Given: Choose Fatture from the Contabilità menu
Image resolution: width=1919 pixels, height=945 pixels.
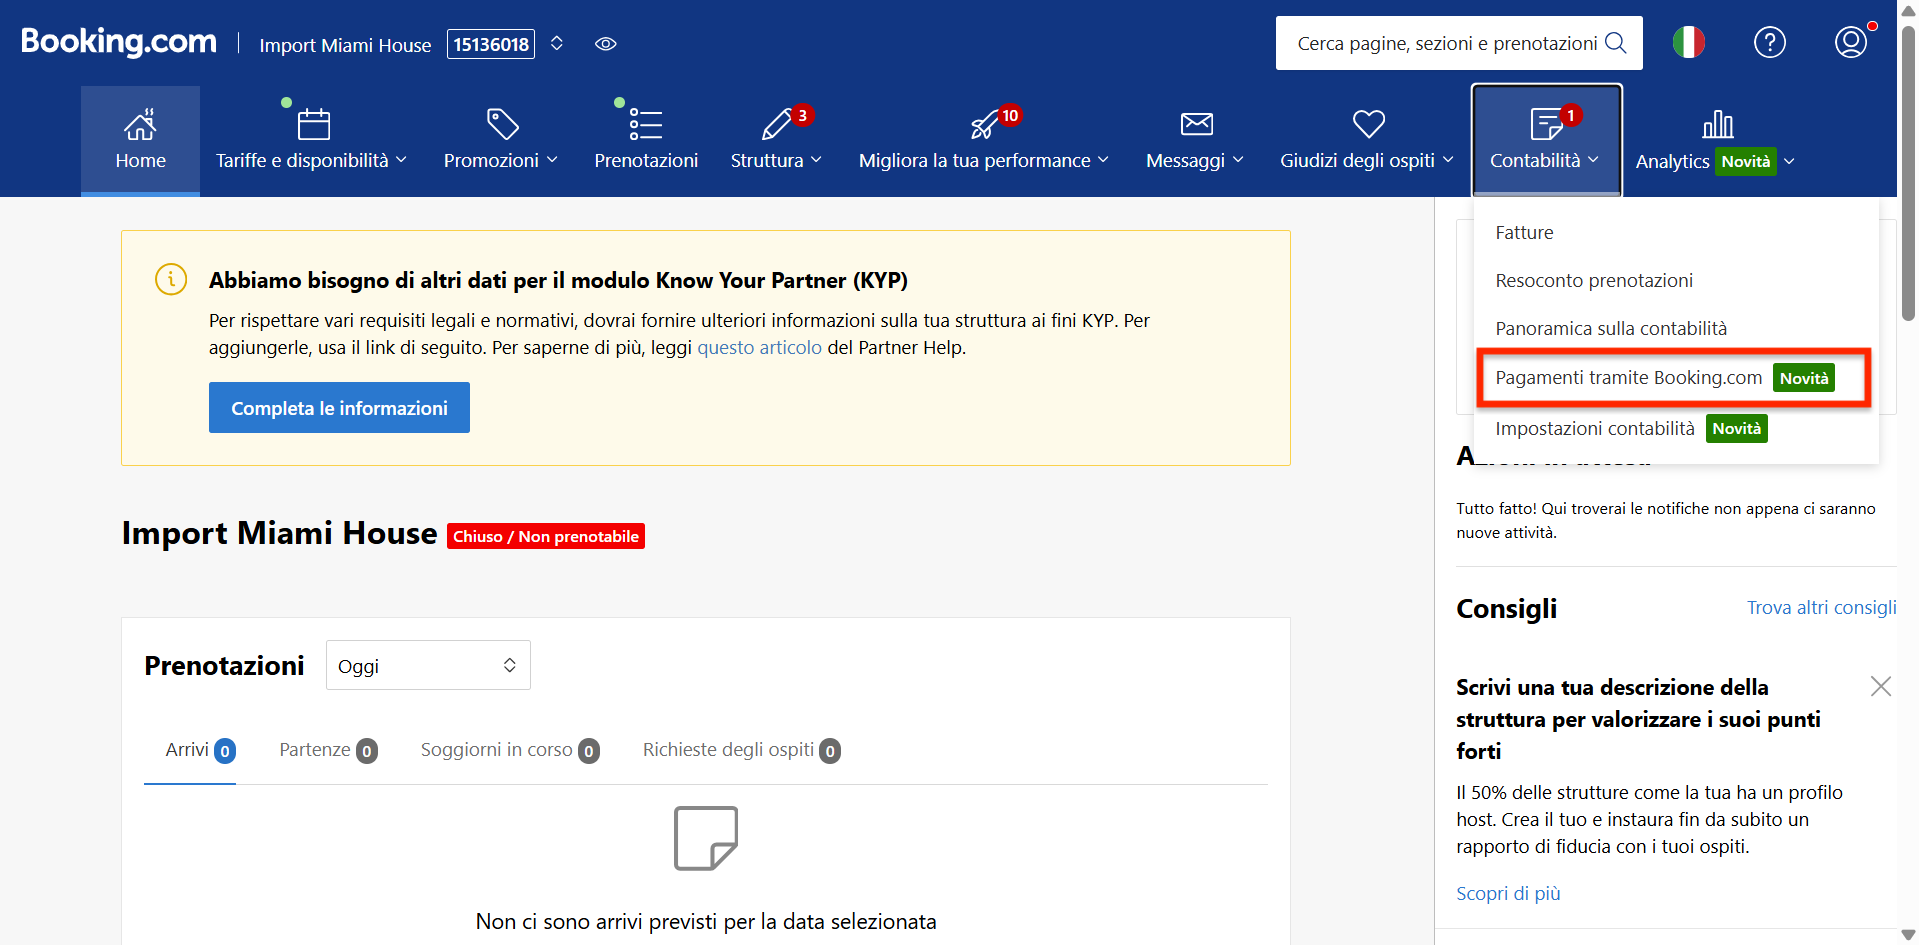Looking at the screenshot, I should [x=1524, y=233].
